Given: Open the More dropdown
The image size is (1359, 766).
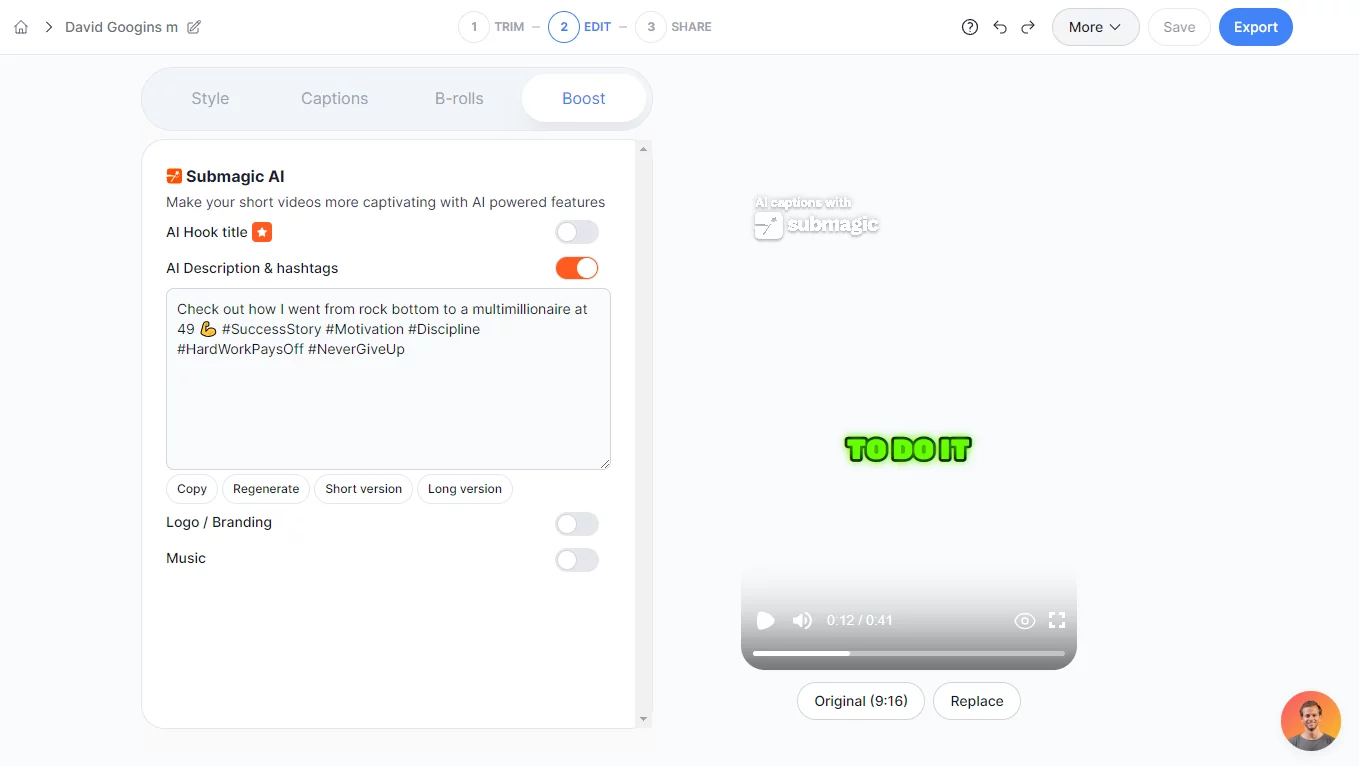Looking at the screenshot, I should point(1095,27).
